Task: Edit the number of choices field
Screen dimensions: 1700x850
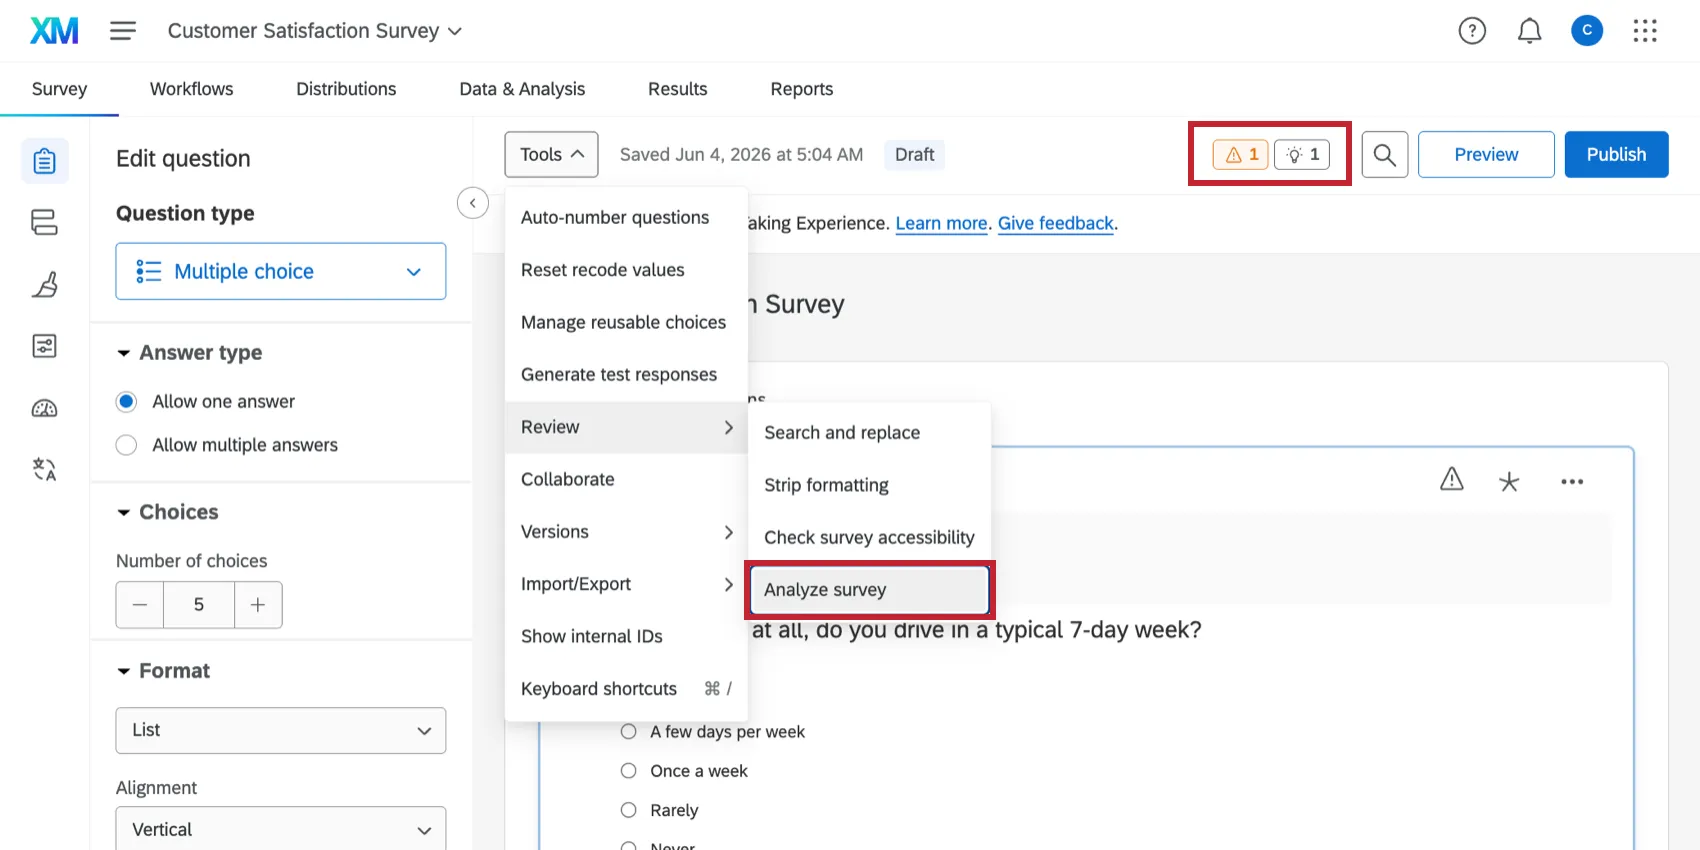Action: 199,605
